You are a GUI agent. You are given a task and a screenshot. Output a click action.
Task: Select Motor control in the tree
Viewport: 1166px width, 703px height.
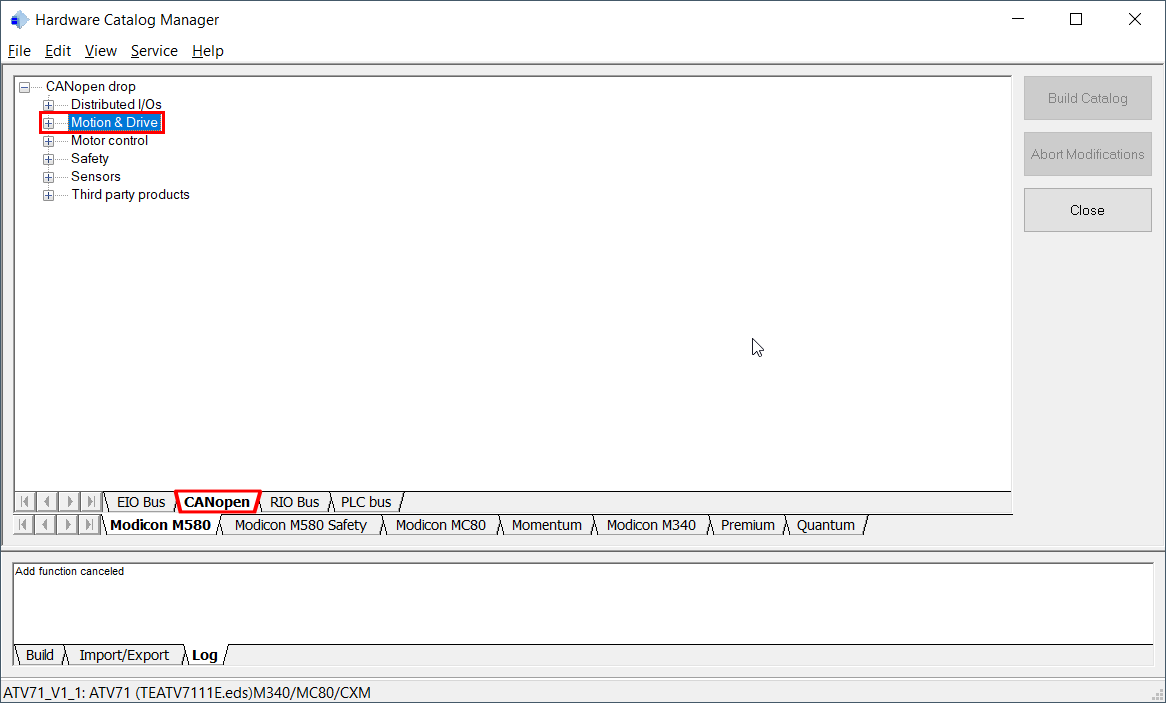(x=109, y=141)
